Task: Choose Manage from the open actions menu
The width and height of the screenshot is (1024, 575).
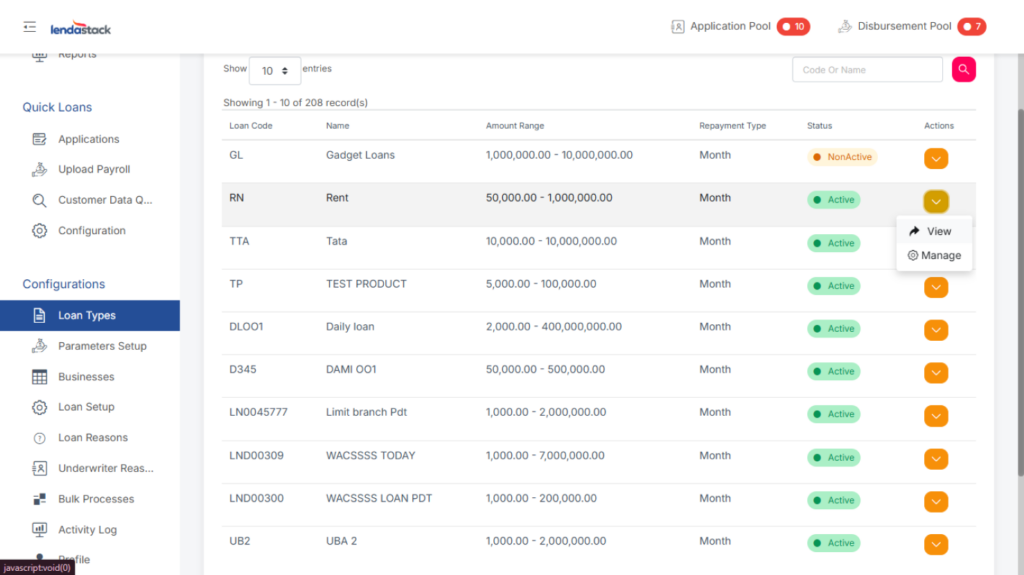Action: (x=934, y=256)
